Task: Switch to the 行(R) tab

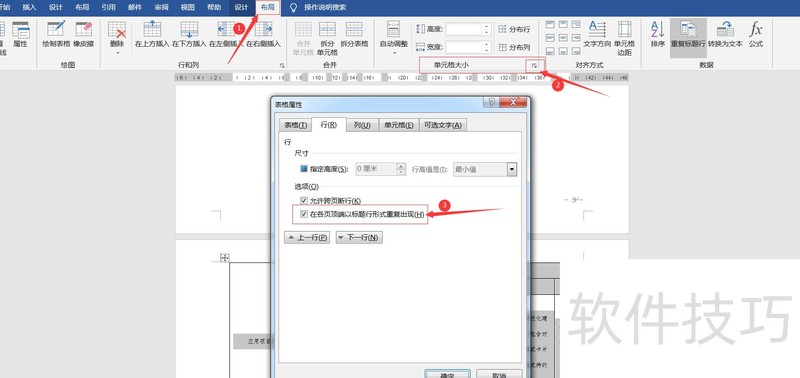Action: pos(329,125)
